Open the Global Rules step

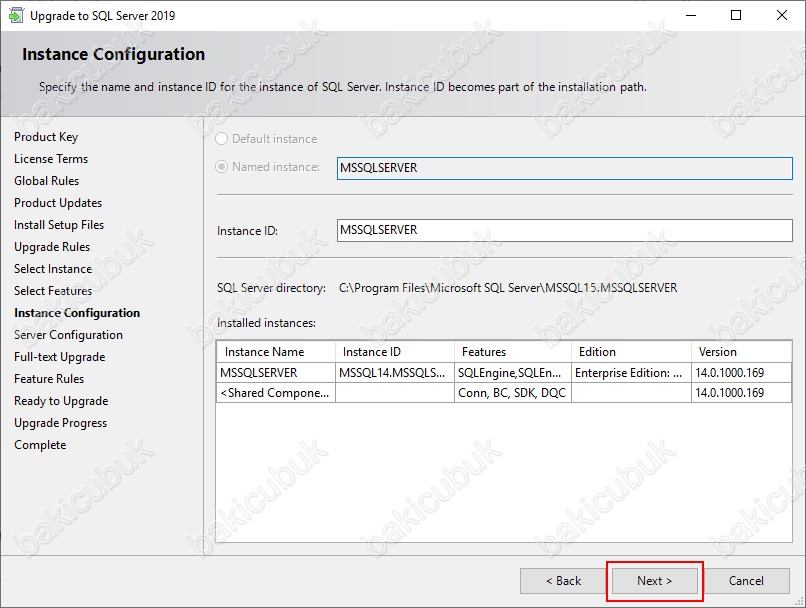47,181
